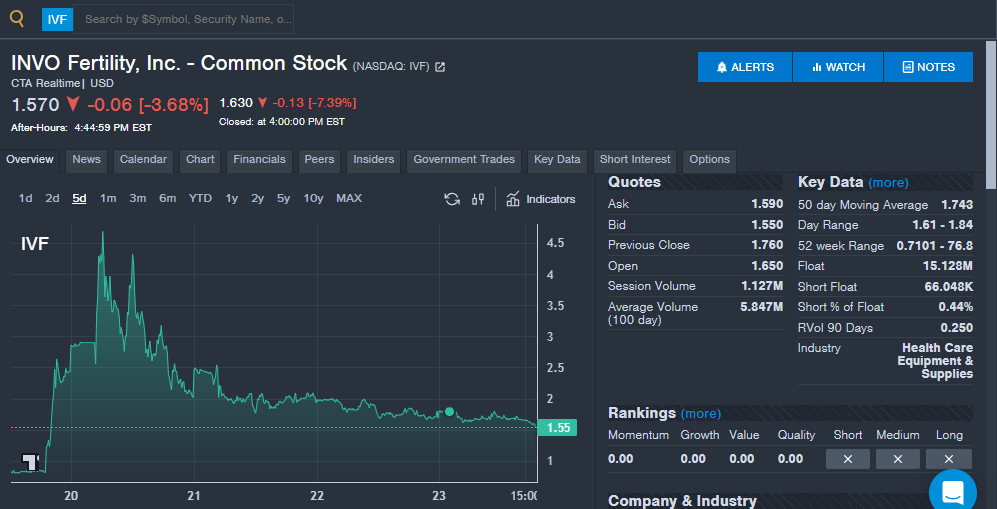This screenshot has width=997, height=509.
Task: Open external link icon beside NASDAQ: IVF
Action: click(x=440, y=67)
